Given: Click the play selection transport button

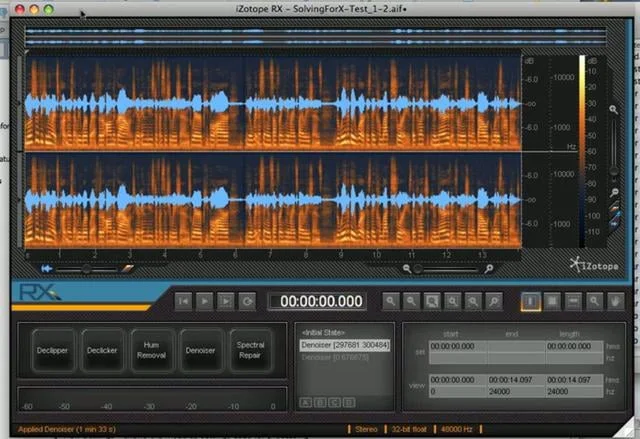Looking at the screenshot, I should tap(226, 301).
